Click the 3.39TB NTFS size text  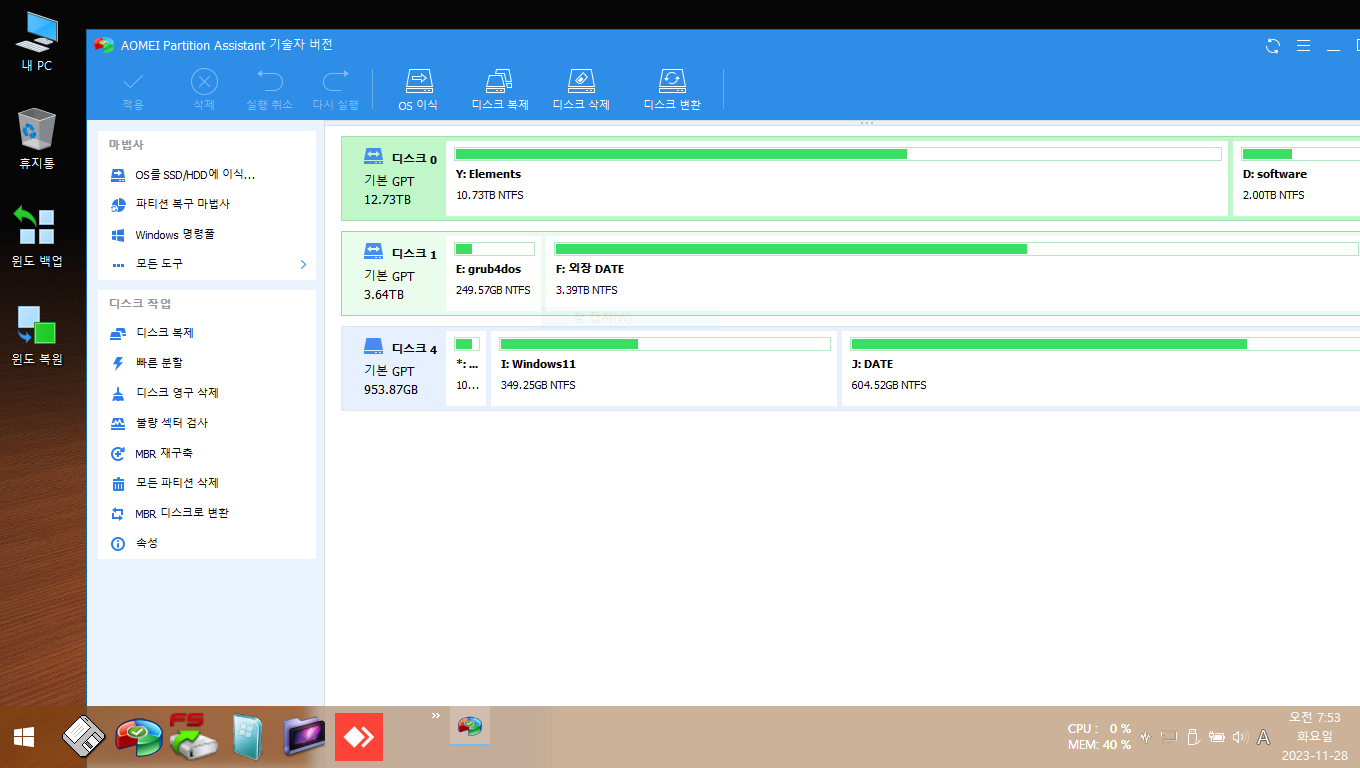coord(586,291)
